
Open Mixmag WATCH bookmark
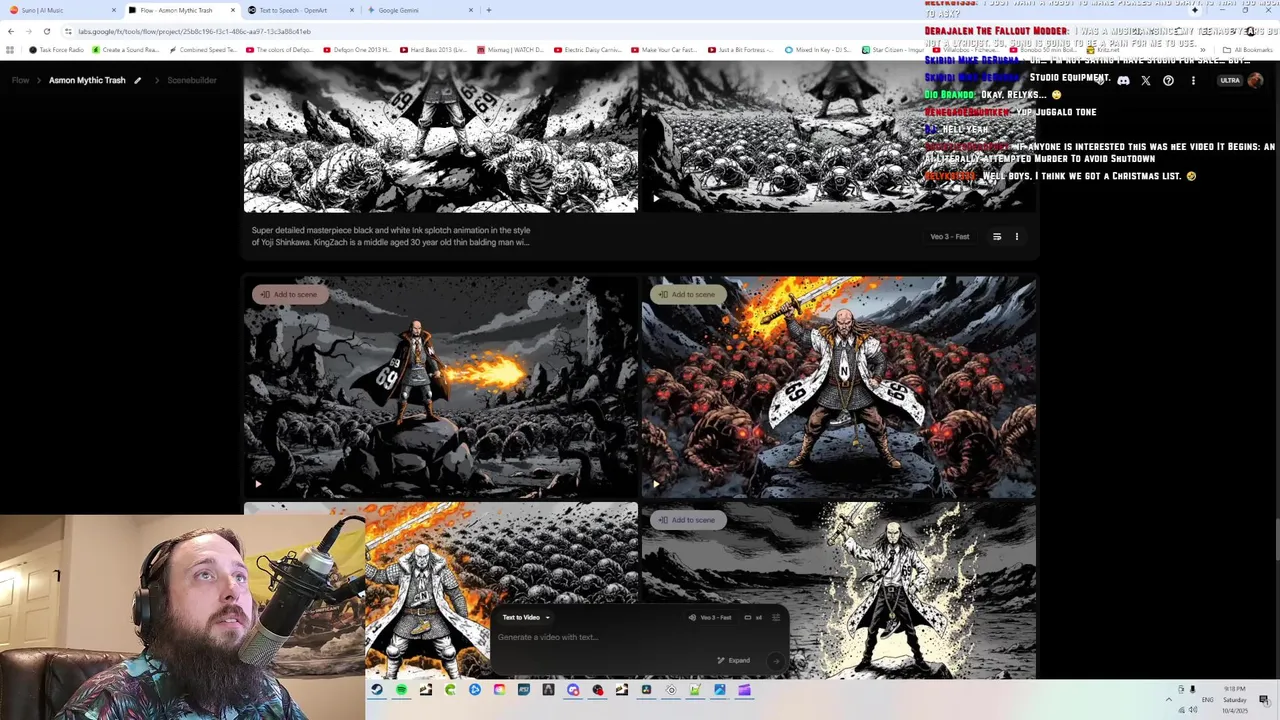511,50
